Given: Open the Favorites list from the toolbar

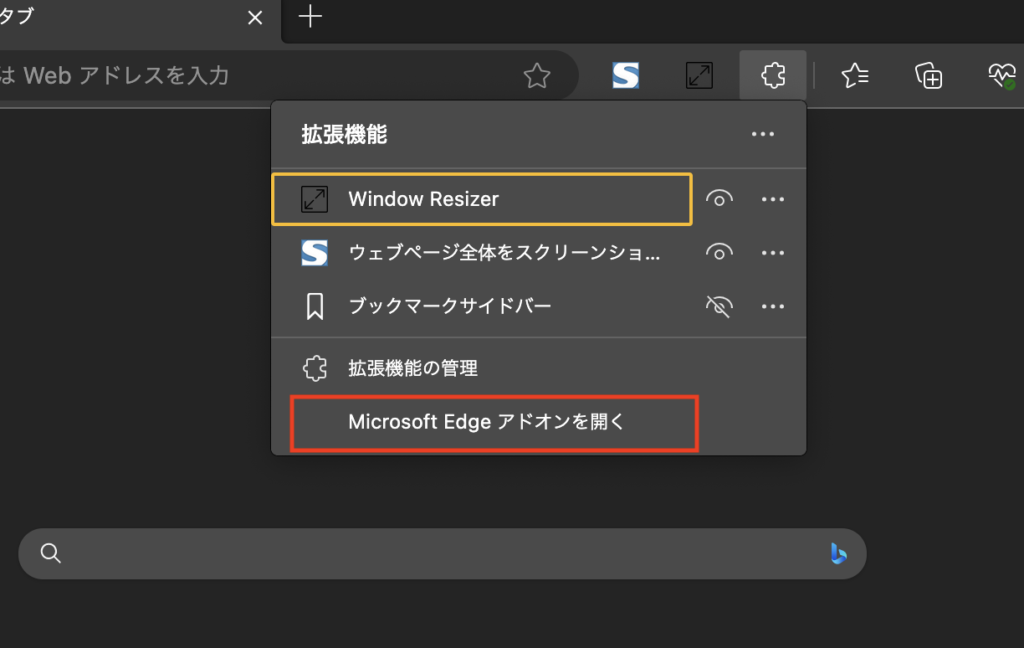Looking at the screenshot, I should [x=855, y=76].
